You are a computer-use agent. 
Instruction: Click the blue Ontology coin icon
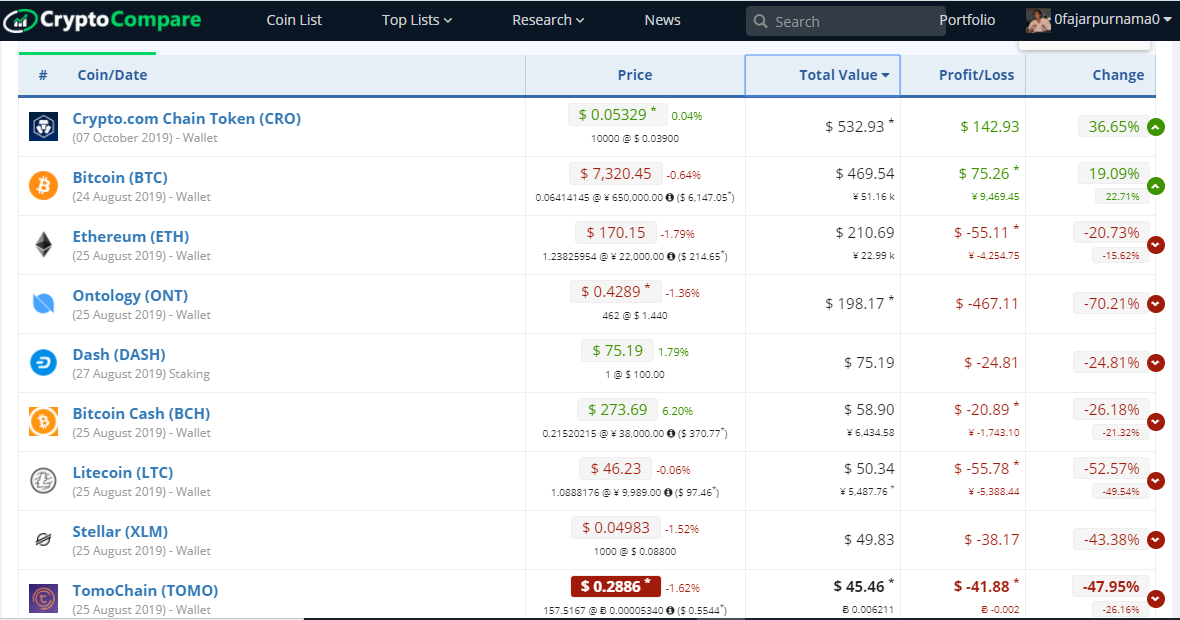(43, 304)
